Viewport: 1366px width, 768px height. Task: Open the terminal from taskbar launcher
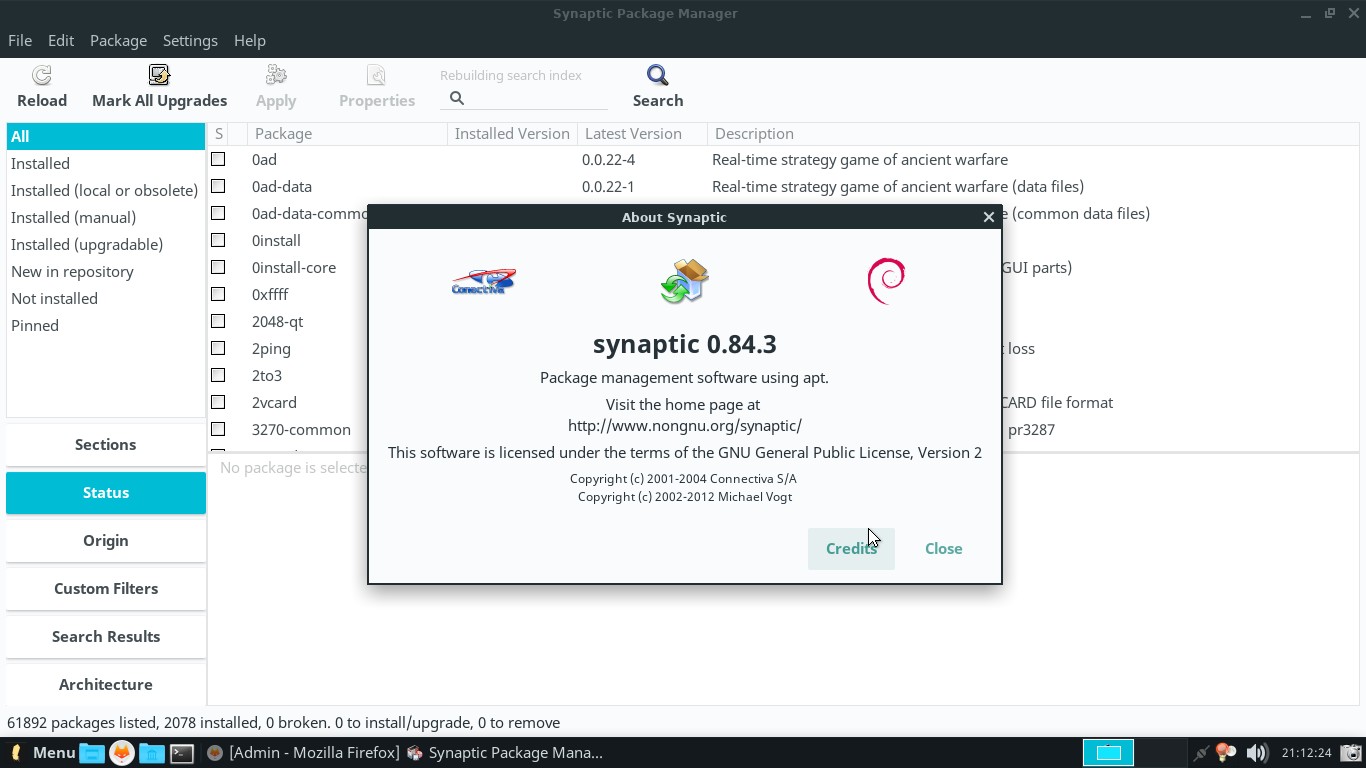coord(181,753)
